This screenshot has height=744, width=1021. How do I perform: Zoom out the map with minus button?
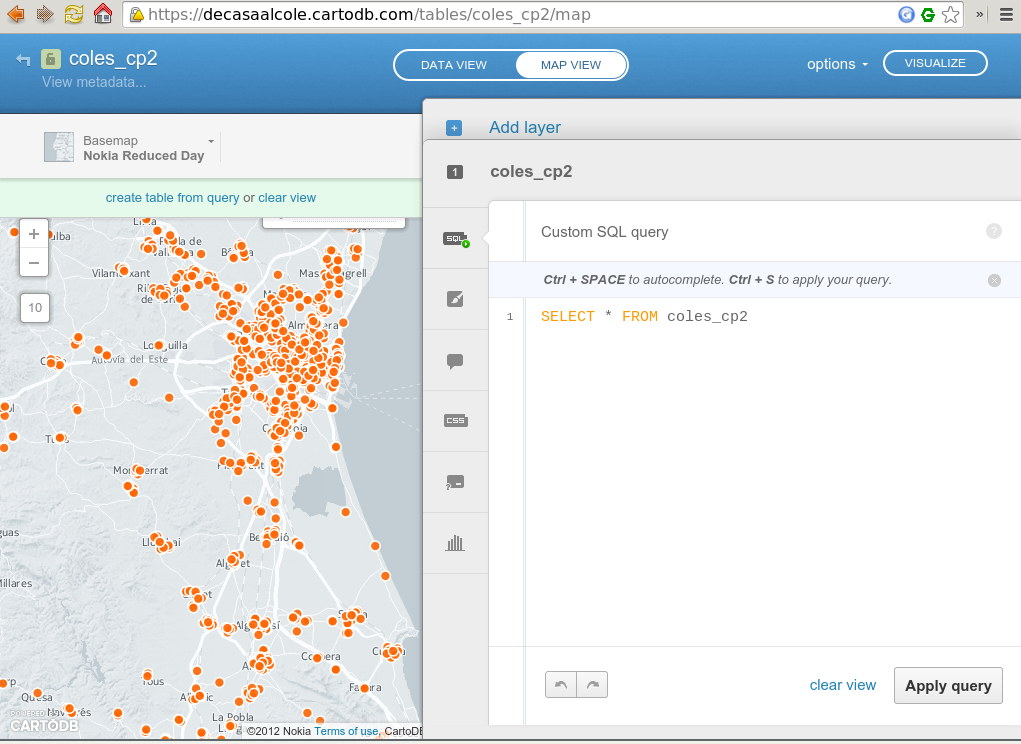(x=34, y=263)
